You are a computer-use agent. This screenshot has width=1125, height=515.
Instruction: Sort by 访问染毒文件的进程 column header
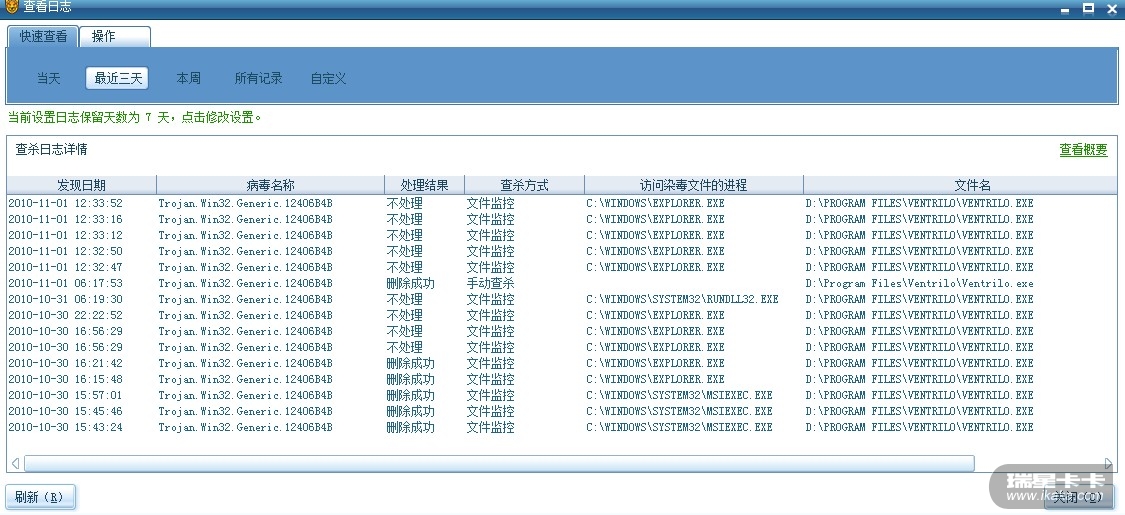pyautogui.click(x=694, y=185)
